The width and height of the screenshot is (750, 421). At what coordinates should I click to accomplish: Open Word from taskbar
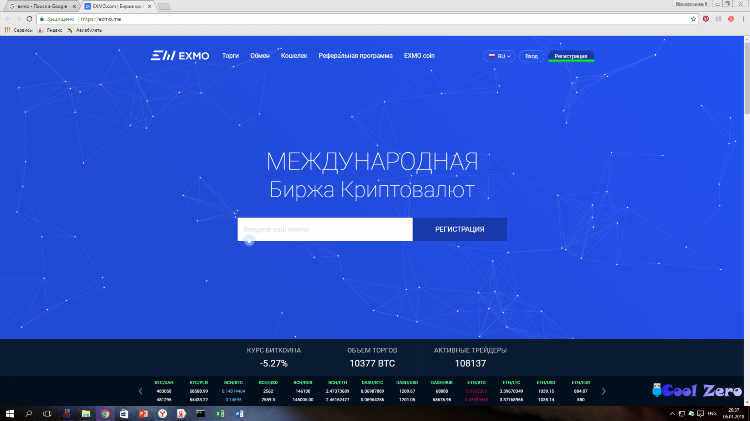point(239,413)
